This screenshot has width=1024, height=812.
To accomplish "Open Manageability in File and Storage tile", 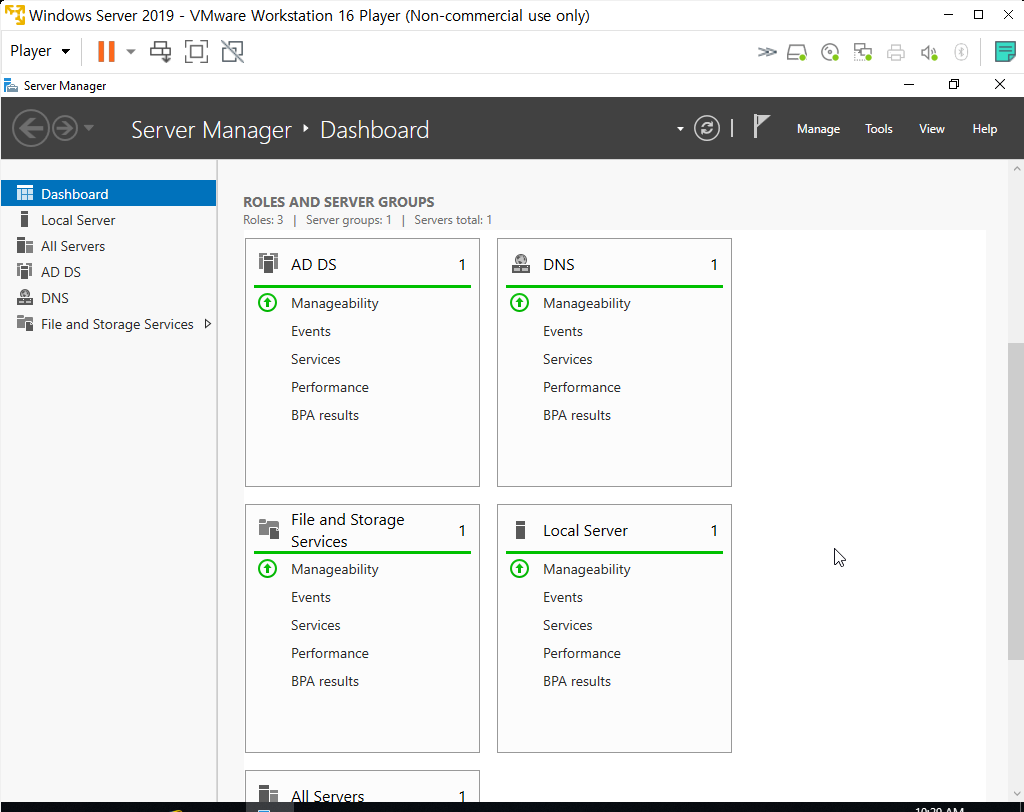I will click(x=334, y=569).
